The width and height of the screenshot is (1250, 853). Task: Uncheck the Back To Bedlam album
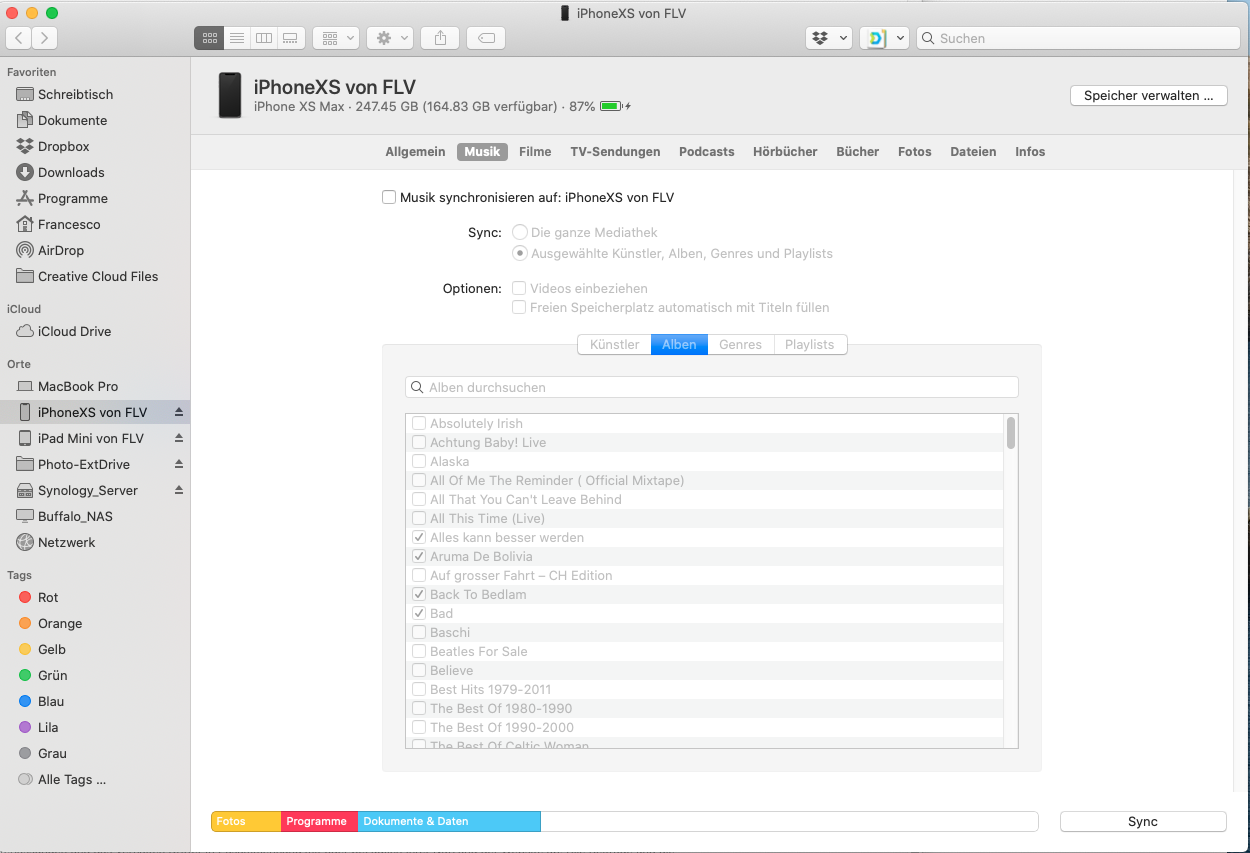419,594
